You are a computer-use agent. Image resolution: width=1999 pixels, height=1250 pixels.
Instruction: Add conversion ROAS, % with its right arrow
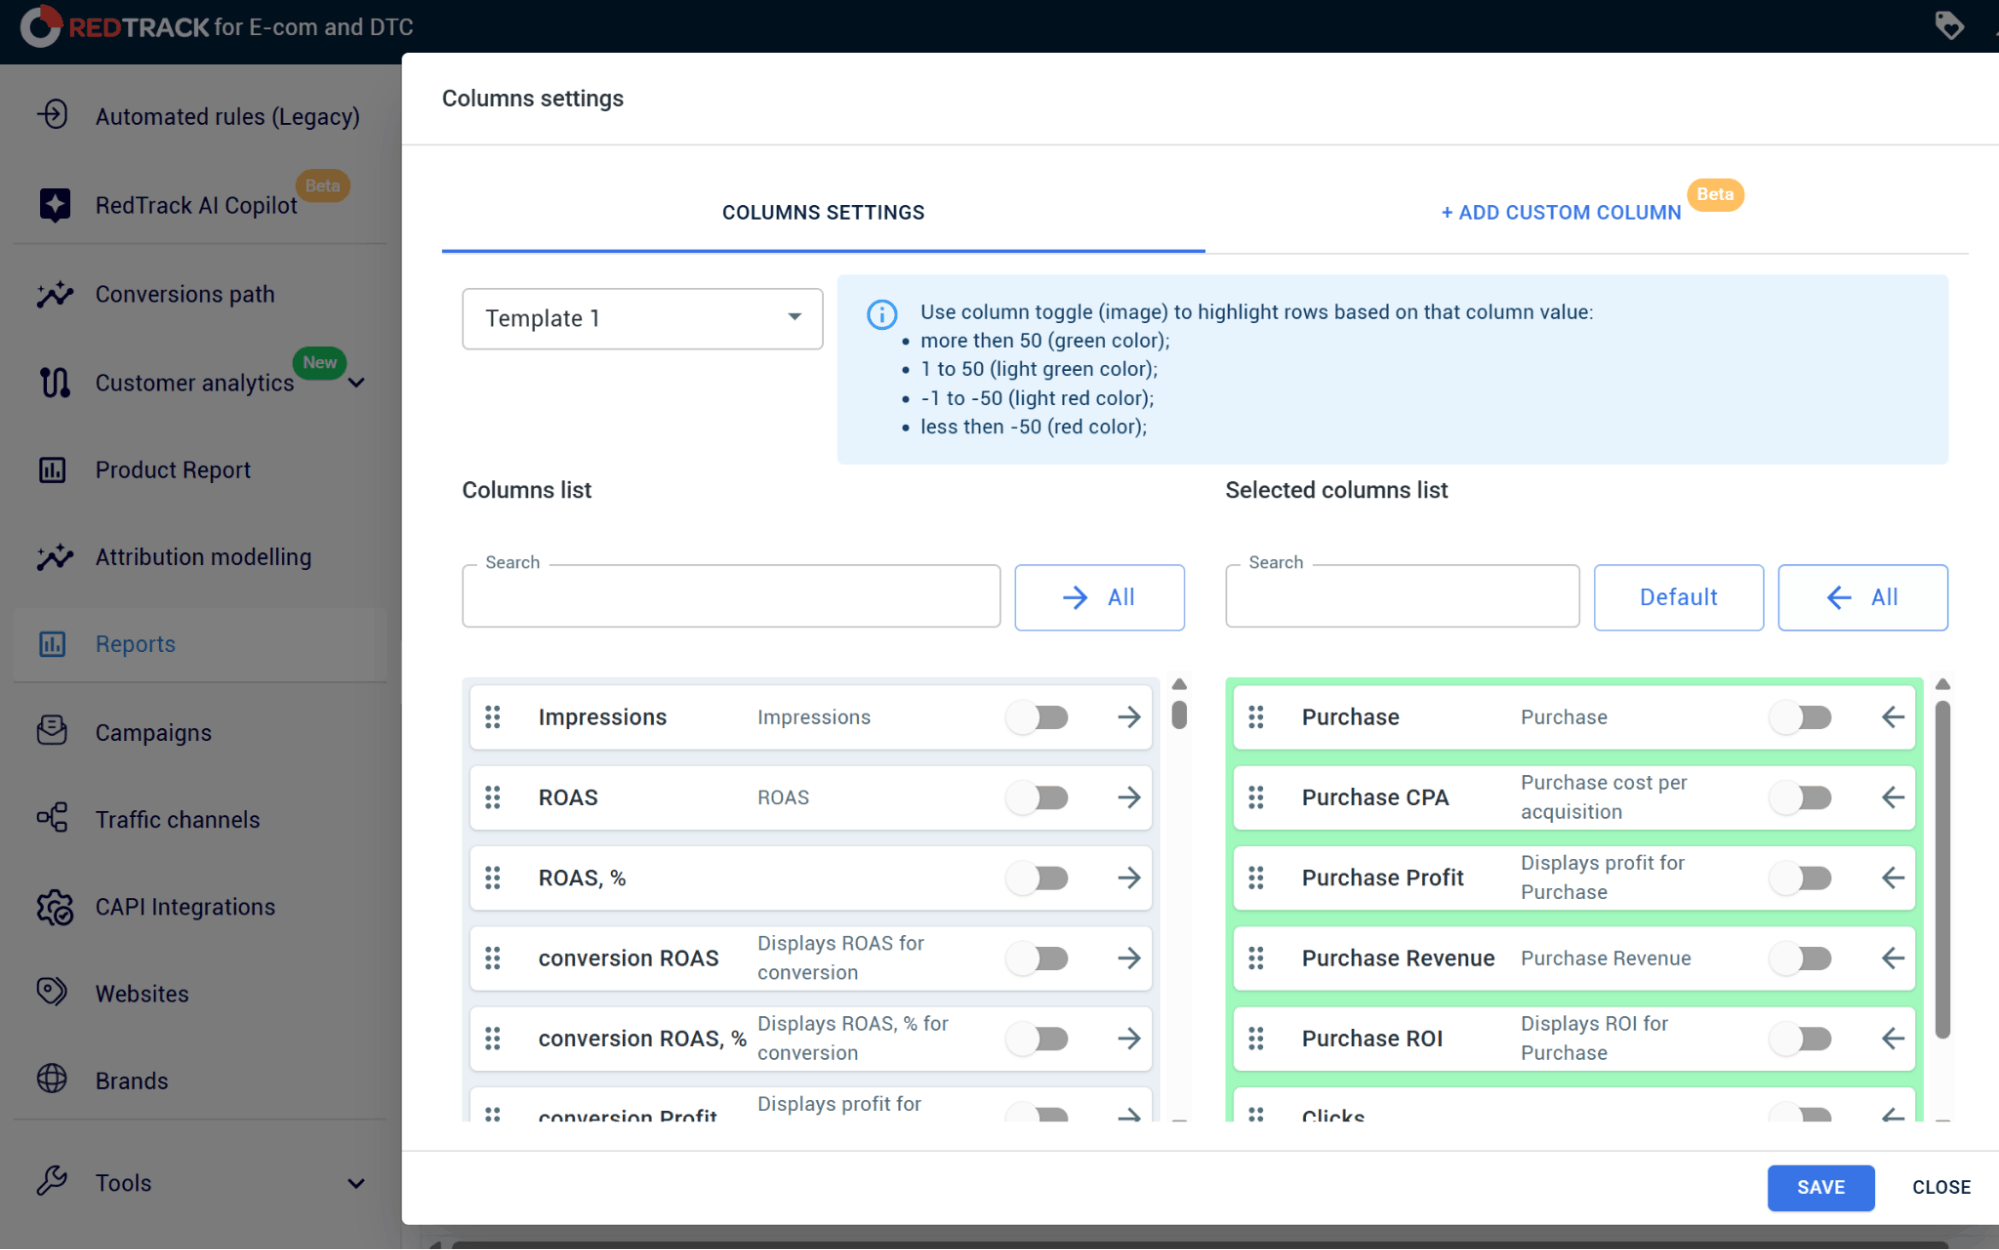[1129, 1039]
